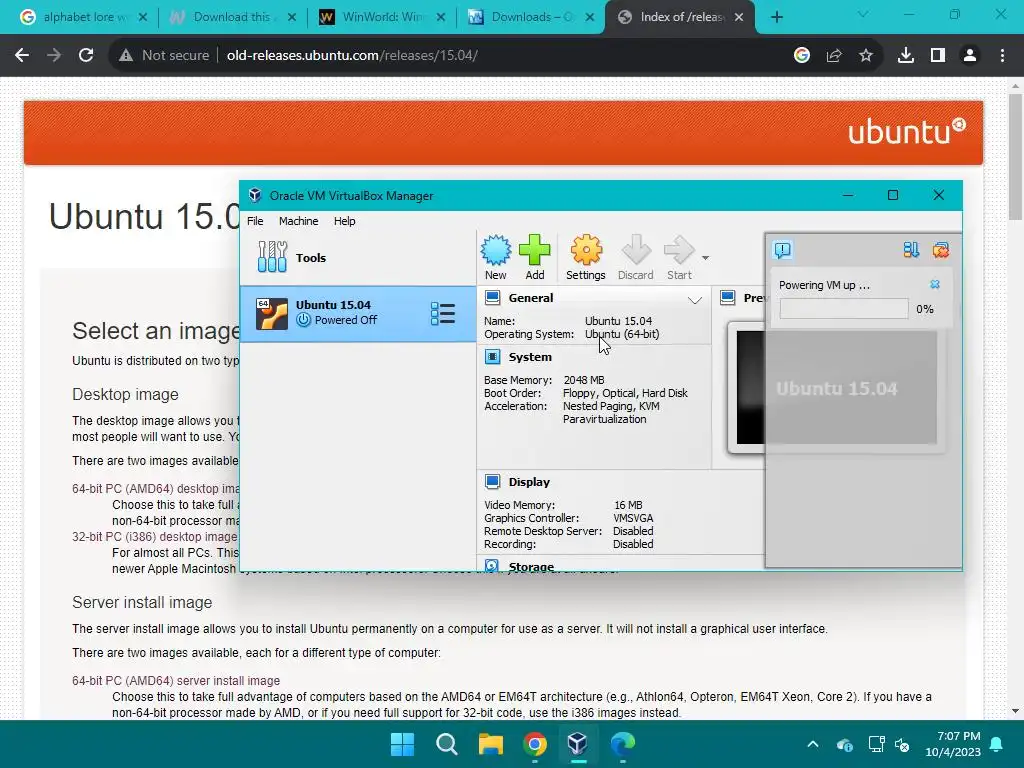
Task: Click the System section chip icon
Action: (492, 357)
